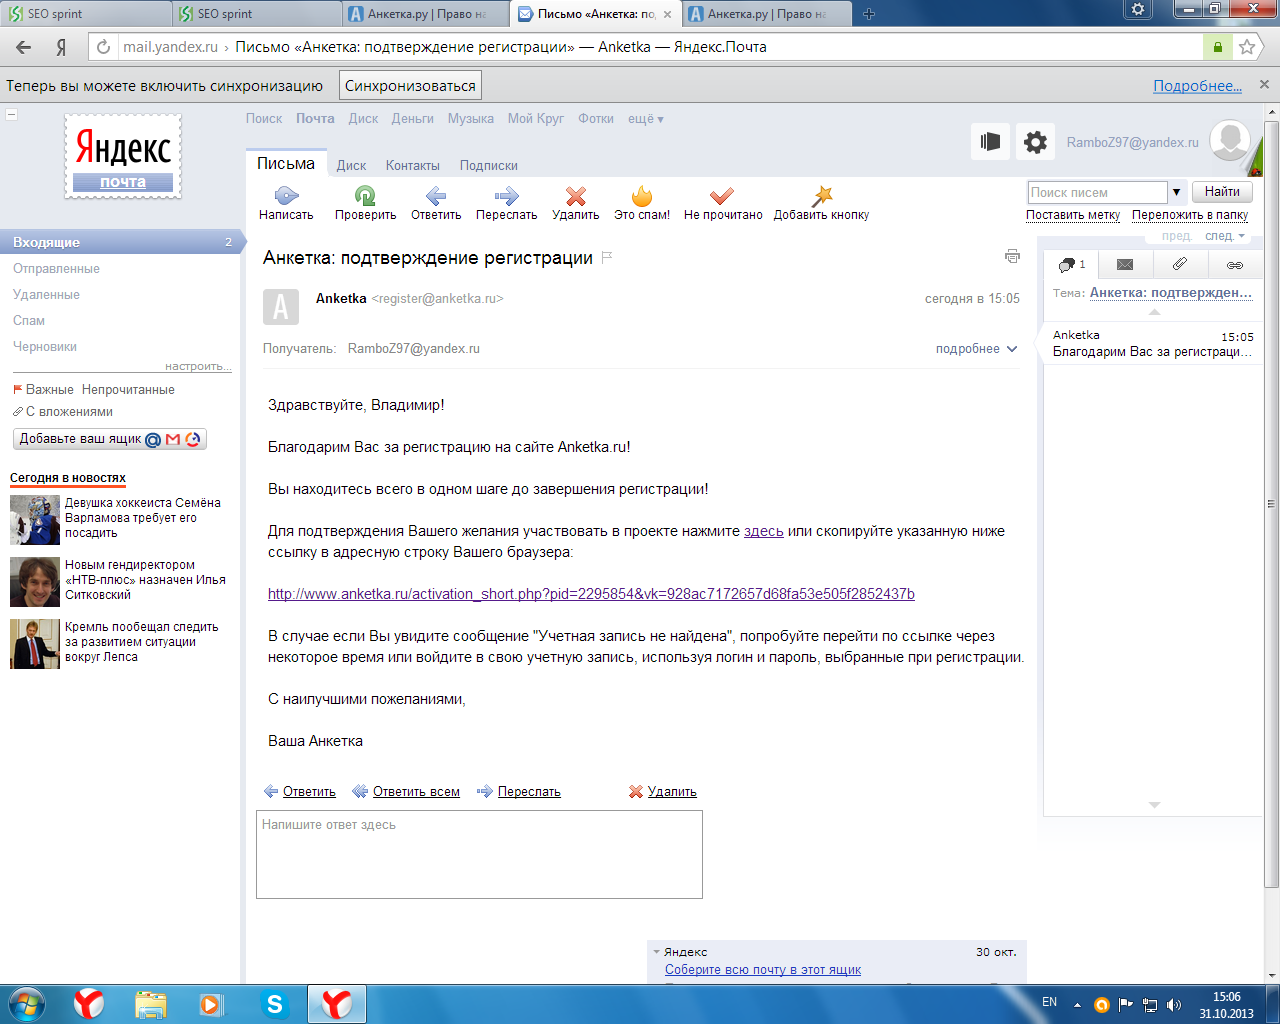Mark message with Это спам! flame icon
The height and width of the screenshot is (1024, 1280).
[642, 196]
